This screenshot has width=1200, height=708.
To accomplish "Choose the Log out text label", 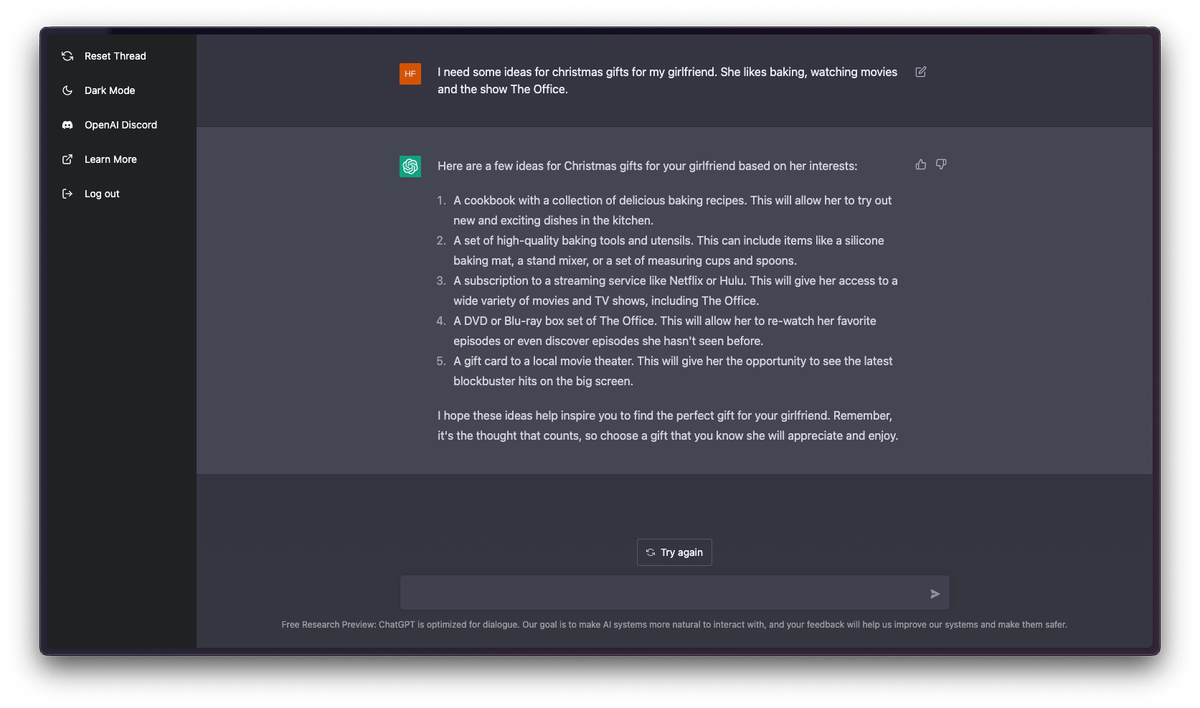I will 102,194.
